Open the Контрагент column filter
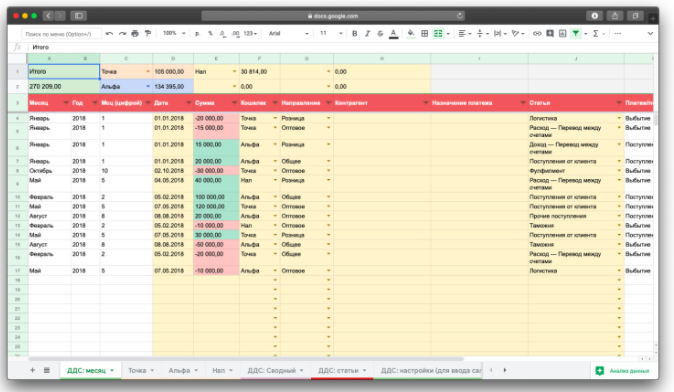The image size is (674, 392). (426, 103)
